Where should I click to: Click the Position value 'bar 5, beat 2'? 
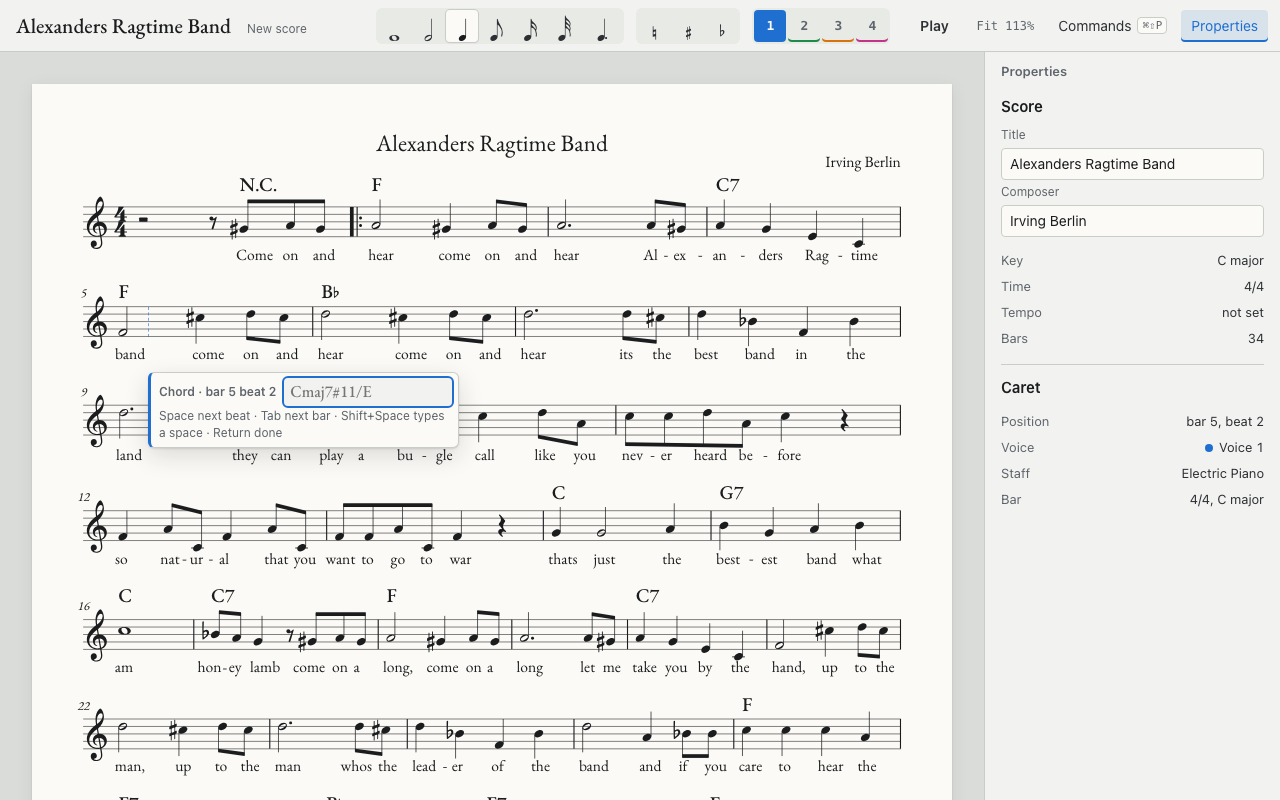point(1225,422)
